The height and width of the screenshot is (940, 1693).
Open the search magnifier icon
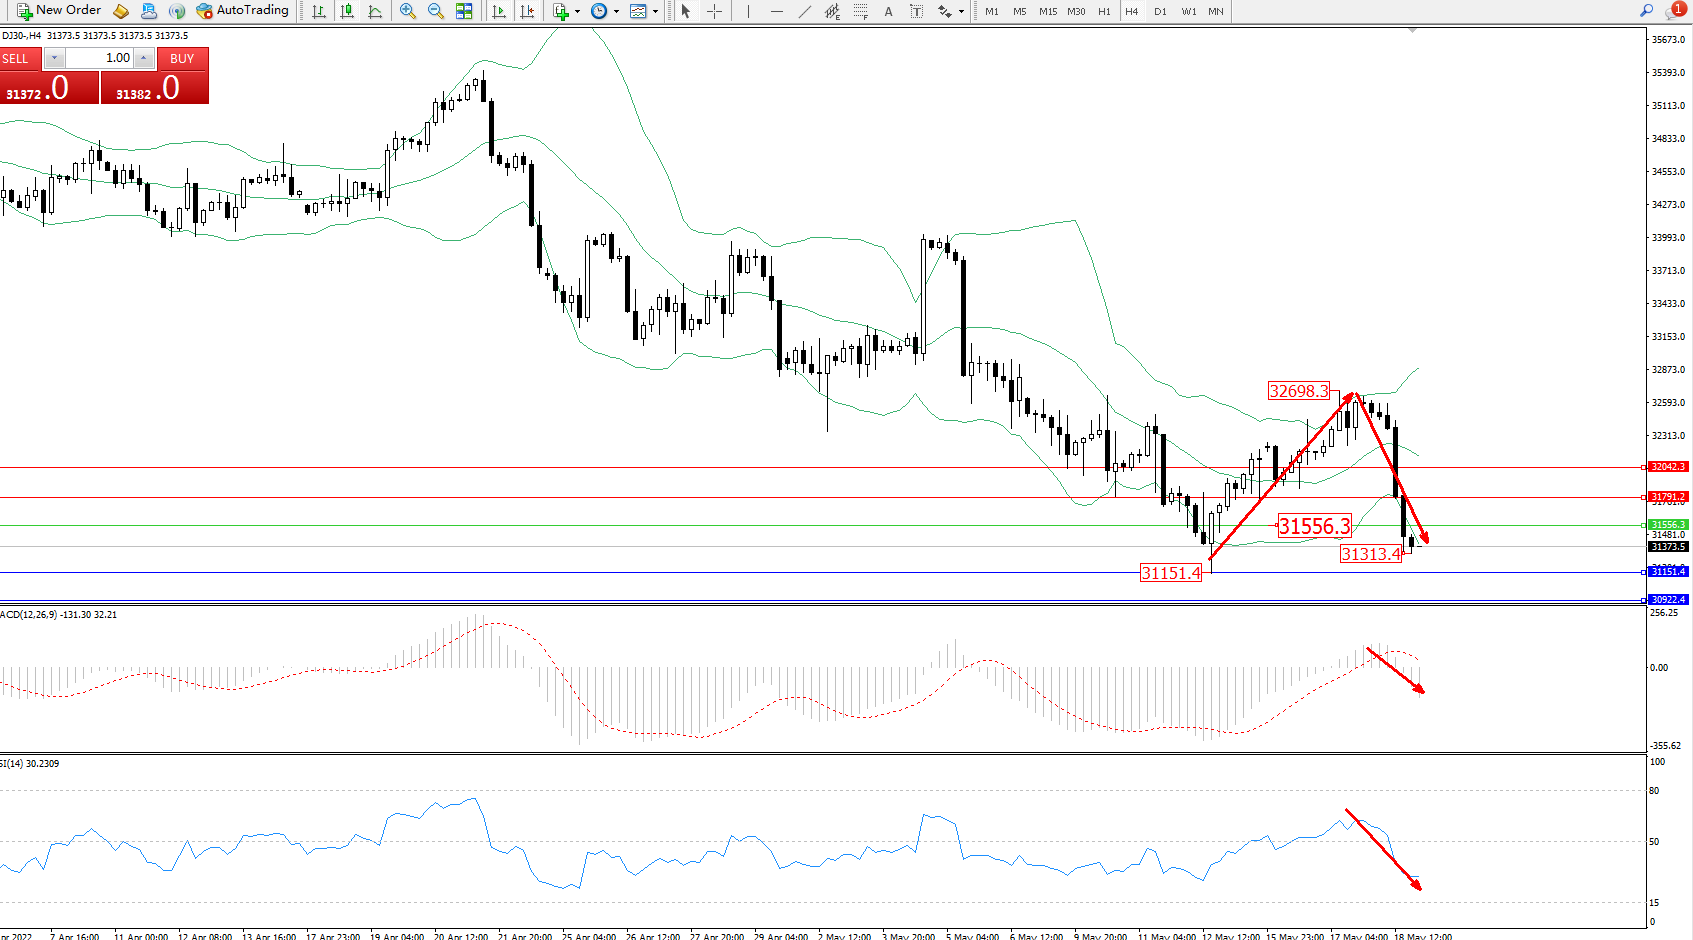point(1646,11)
